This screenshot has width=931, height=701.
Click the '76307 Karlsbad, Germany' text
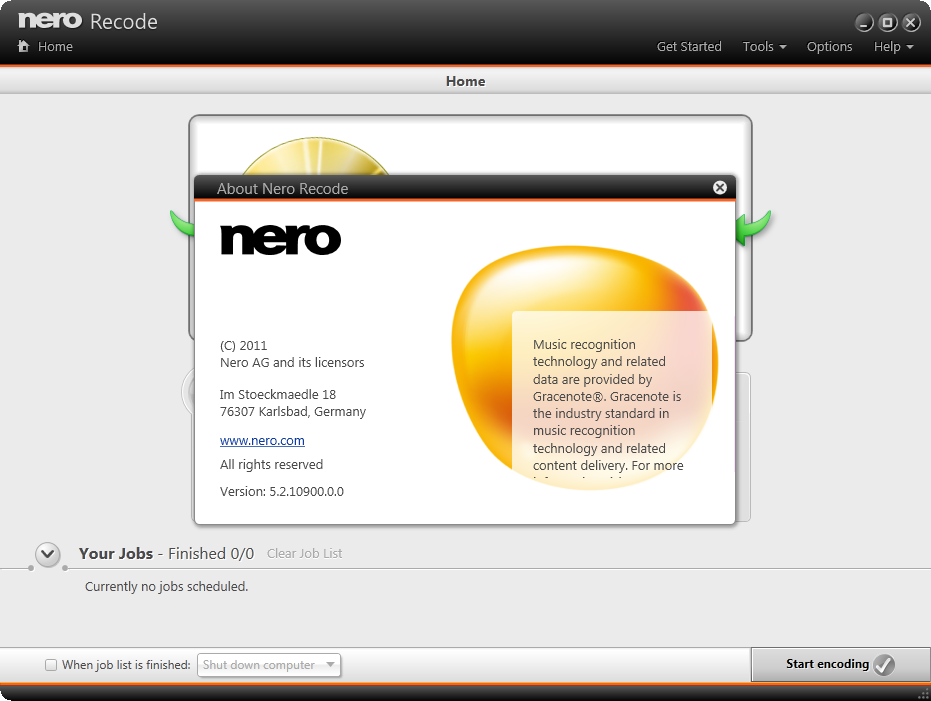[x=293, y=411]
